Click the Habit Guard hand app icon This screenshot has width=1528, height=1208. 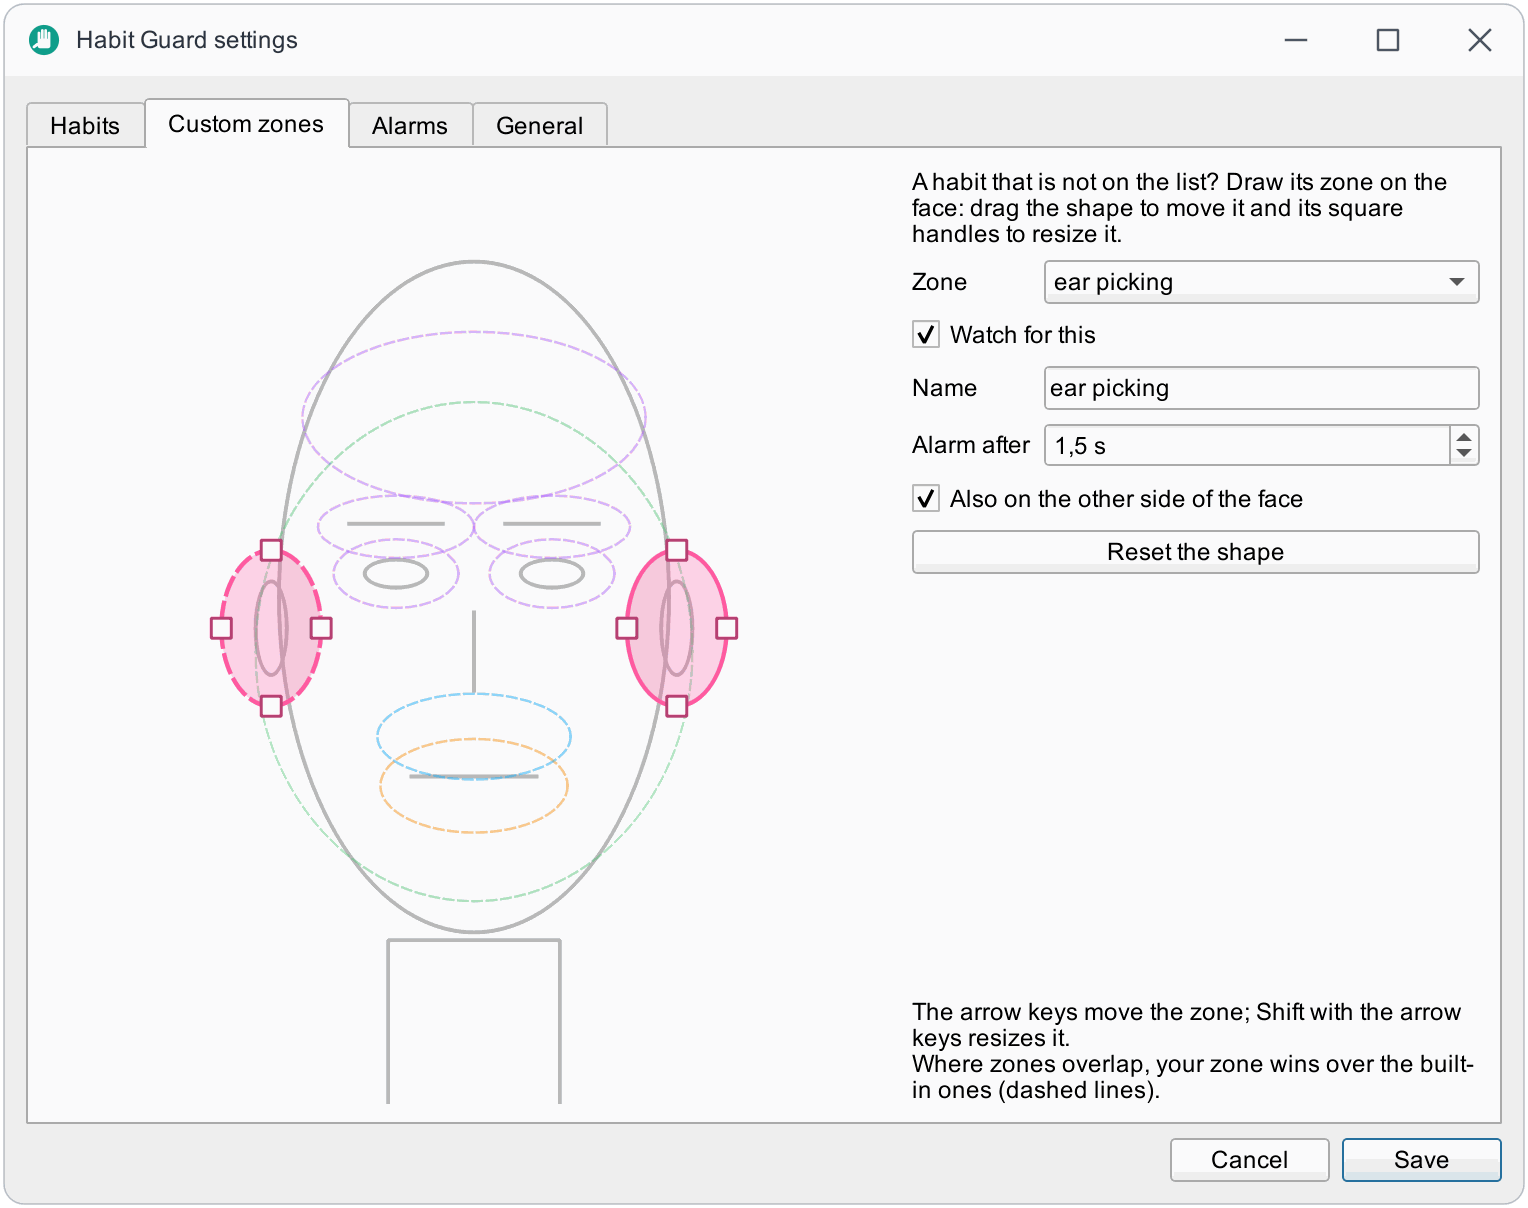[44, 40]
